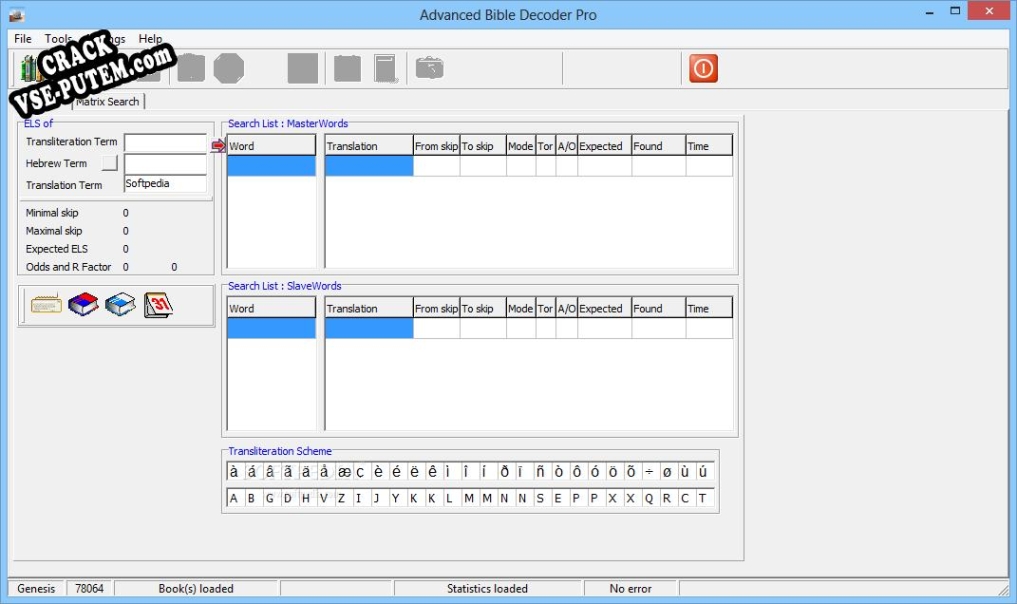1017x604 pixels.
Task: Click the Book(s) loaded status text
Action: [x=196, y=588]
